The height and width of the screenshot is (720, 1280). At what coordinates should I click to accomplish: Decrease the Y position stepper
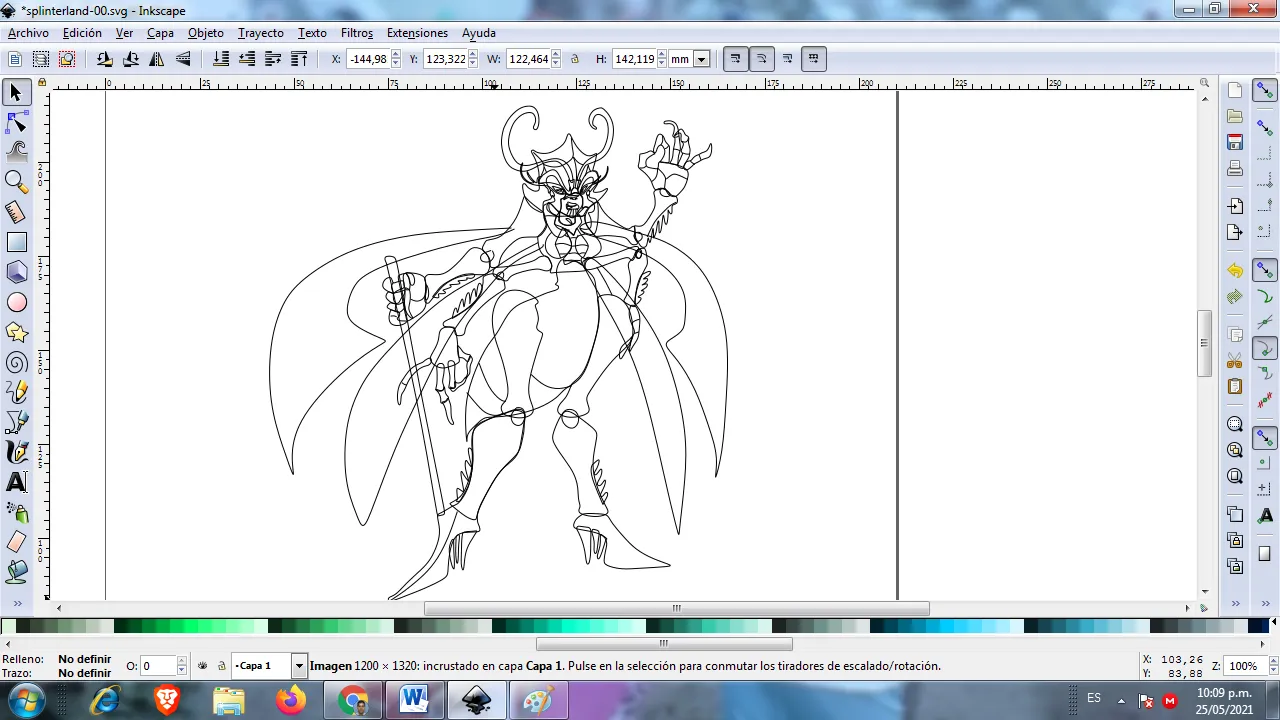point(472,63)
